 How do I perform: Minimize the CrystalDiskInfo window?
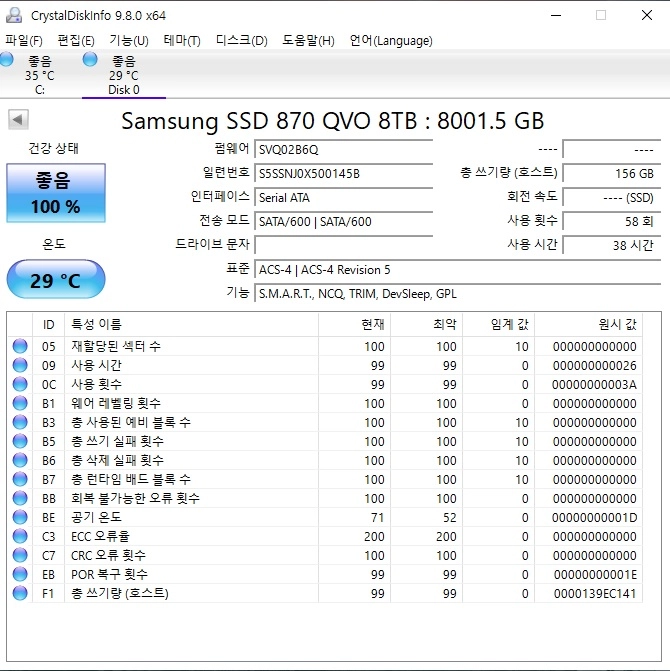tap(556, 15)
